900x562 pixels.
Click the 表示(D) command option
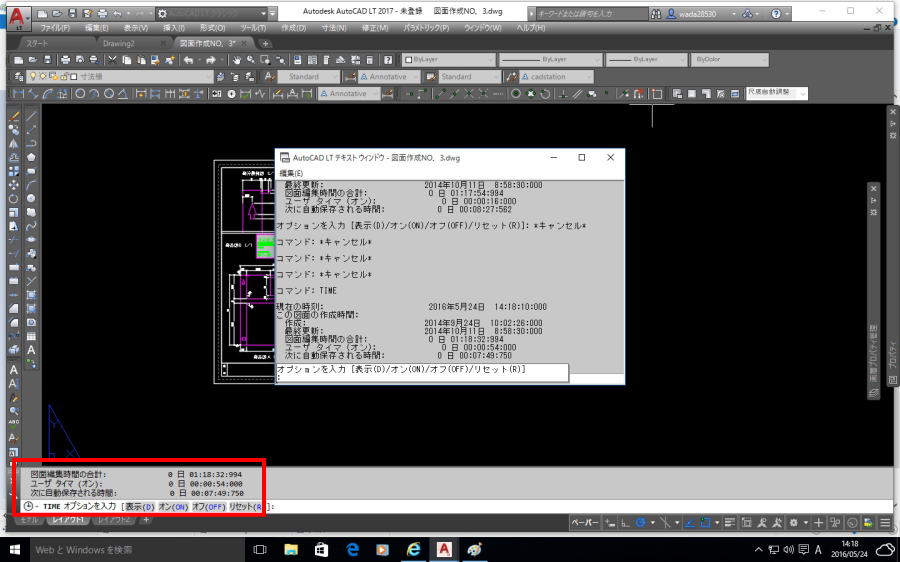pyautogui.click(x=140, y=507)
